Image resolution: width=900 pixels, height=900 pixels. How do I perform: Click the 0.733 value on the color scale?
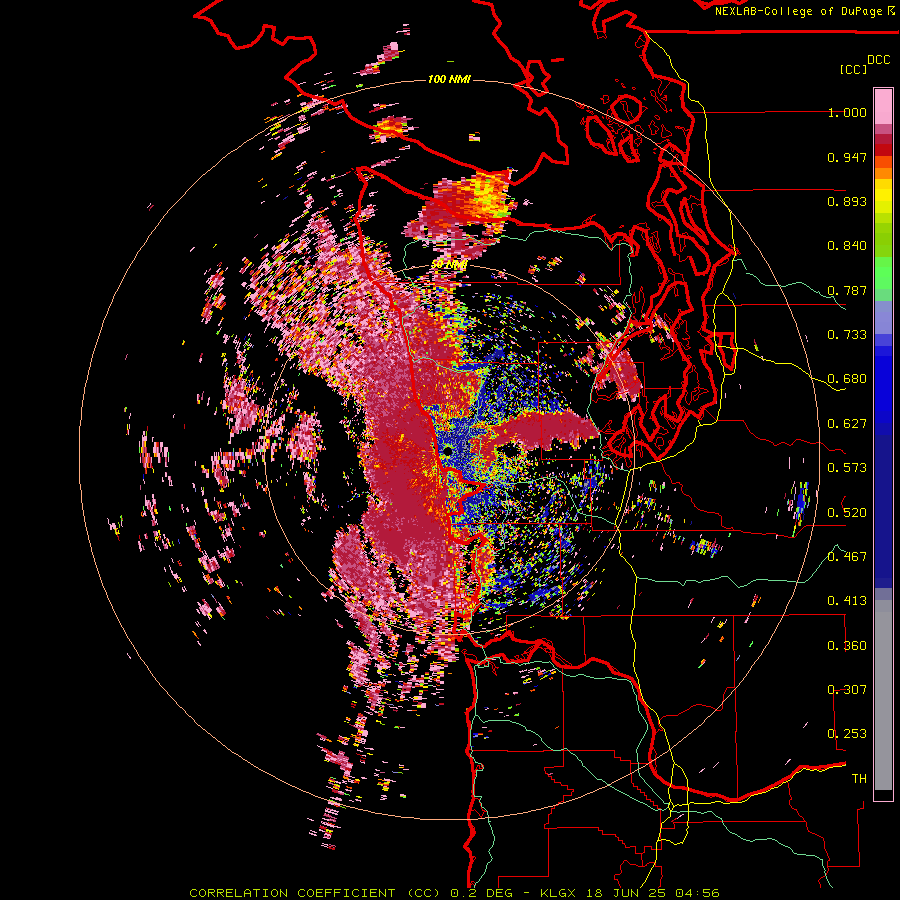coord(847,335)
